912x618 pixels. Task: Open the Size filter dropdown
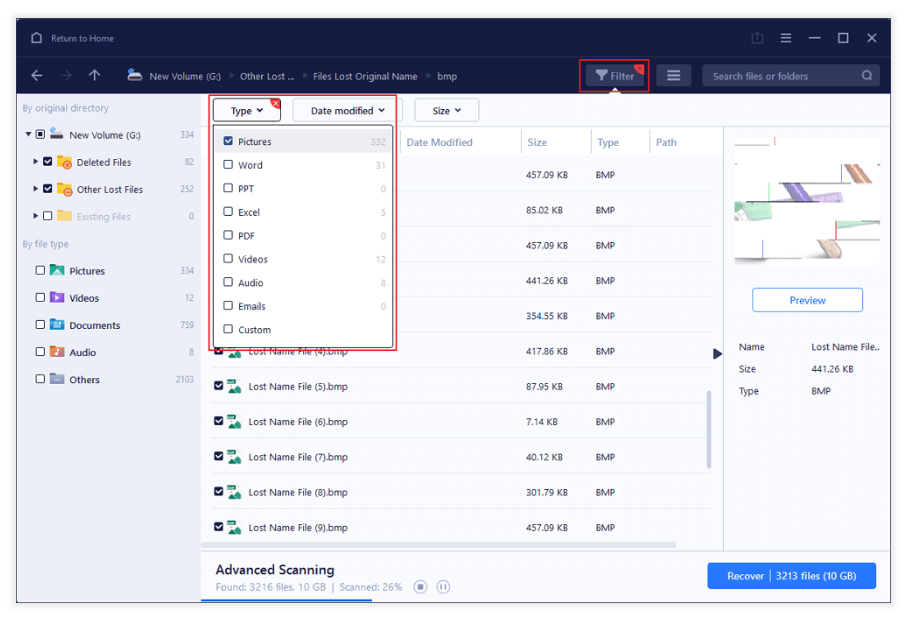(x=446, y=111)
